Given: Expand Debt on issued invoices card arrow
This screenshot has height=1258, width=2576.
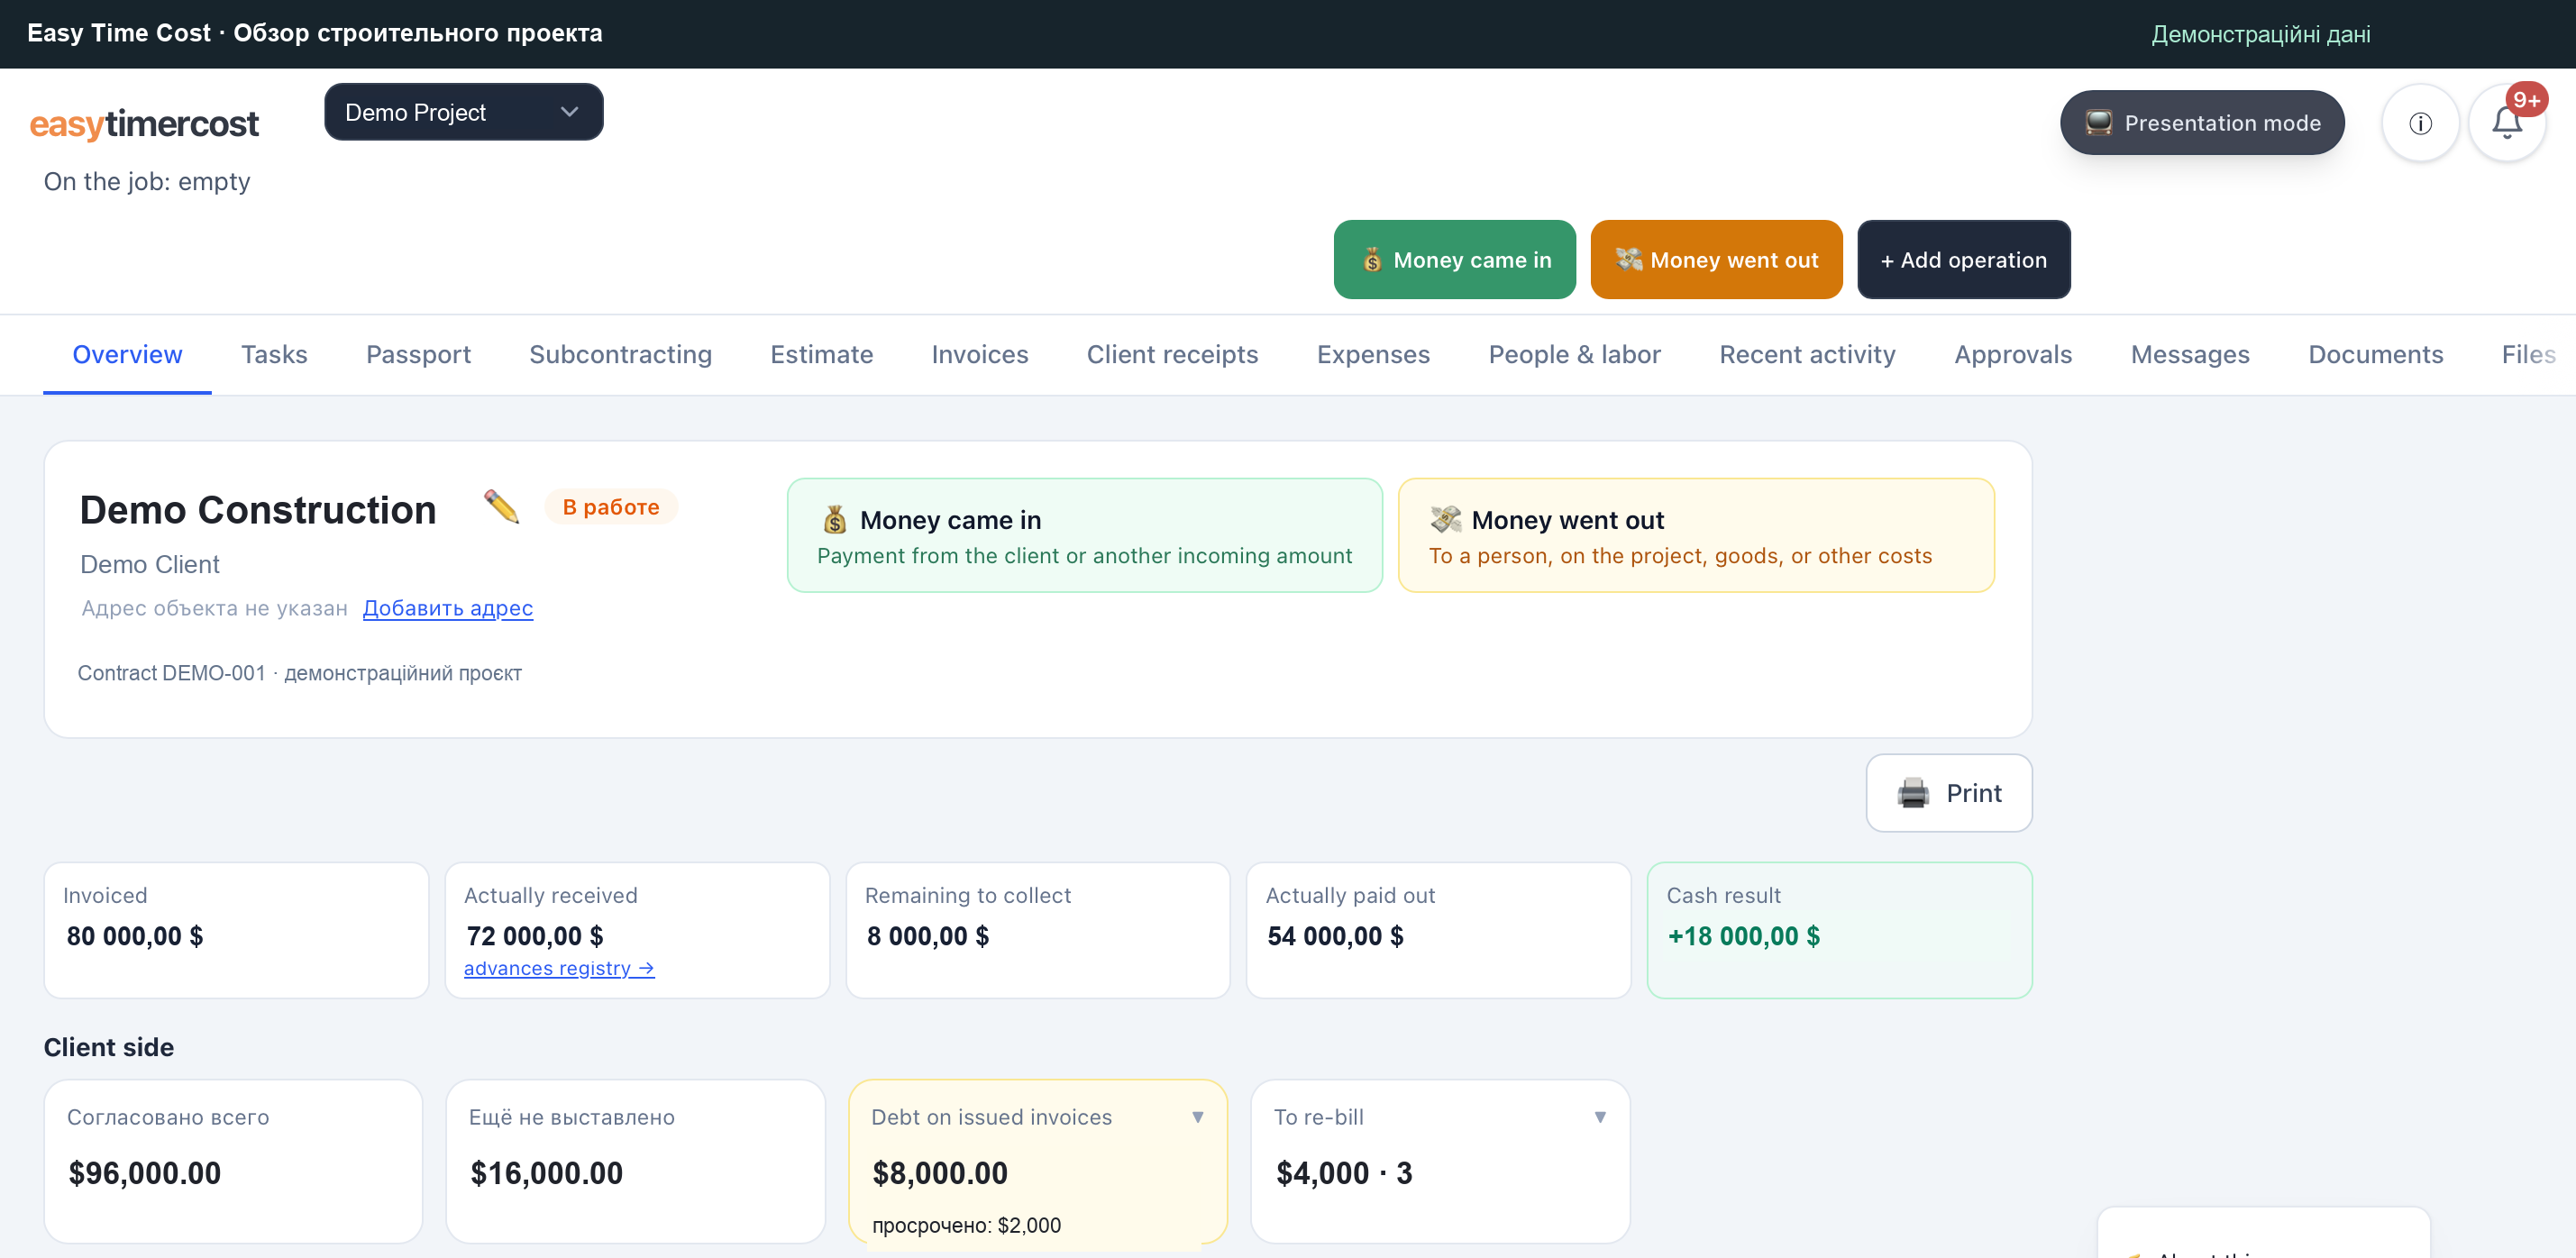Looking at the screenshot, I should 1197,1117.
